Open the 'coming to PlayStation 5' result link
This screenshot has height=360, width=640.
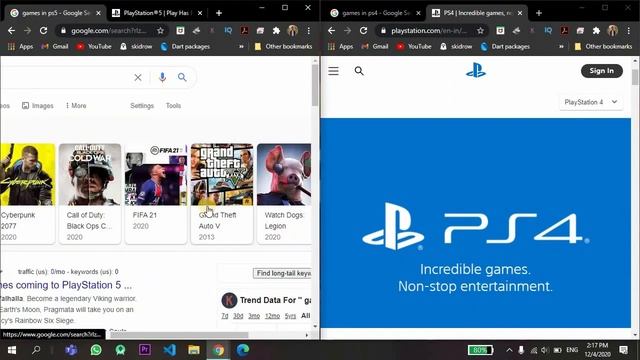pyautogui.click(x=66, y=285)
